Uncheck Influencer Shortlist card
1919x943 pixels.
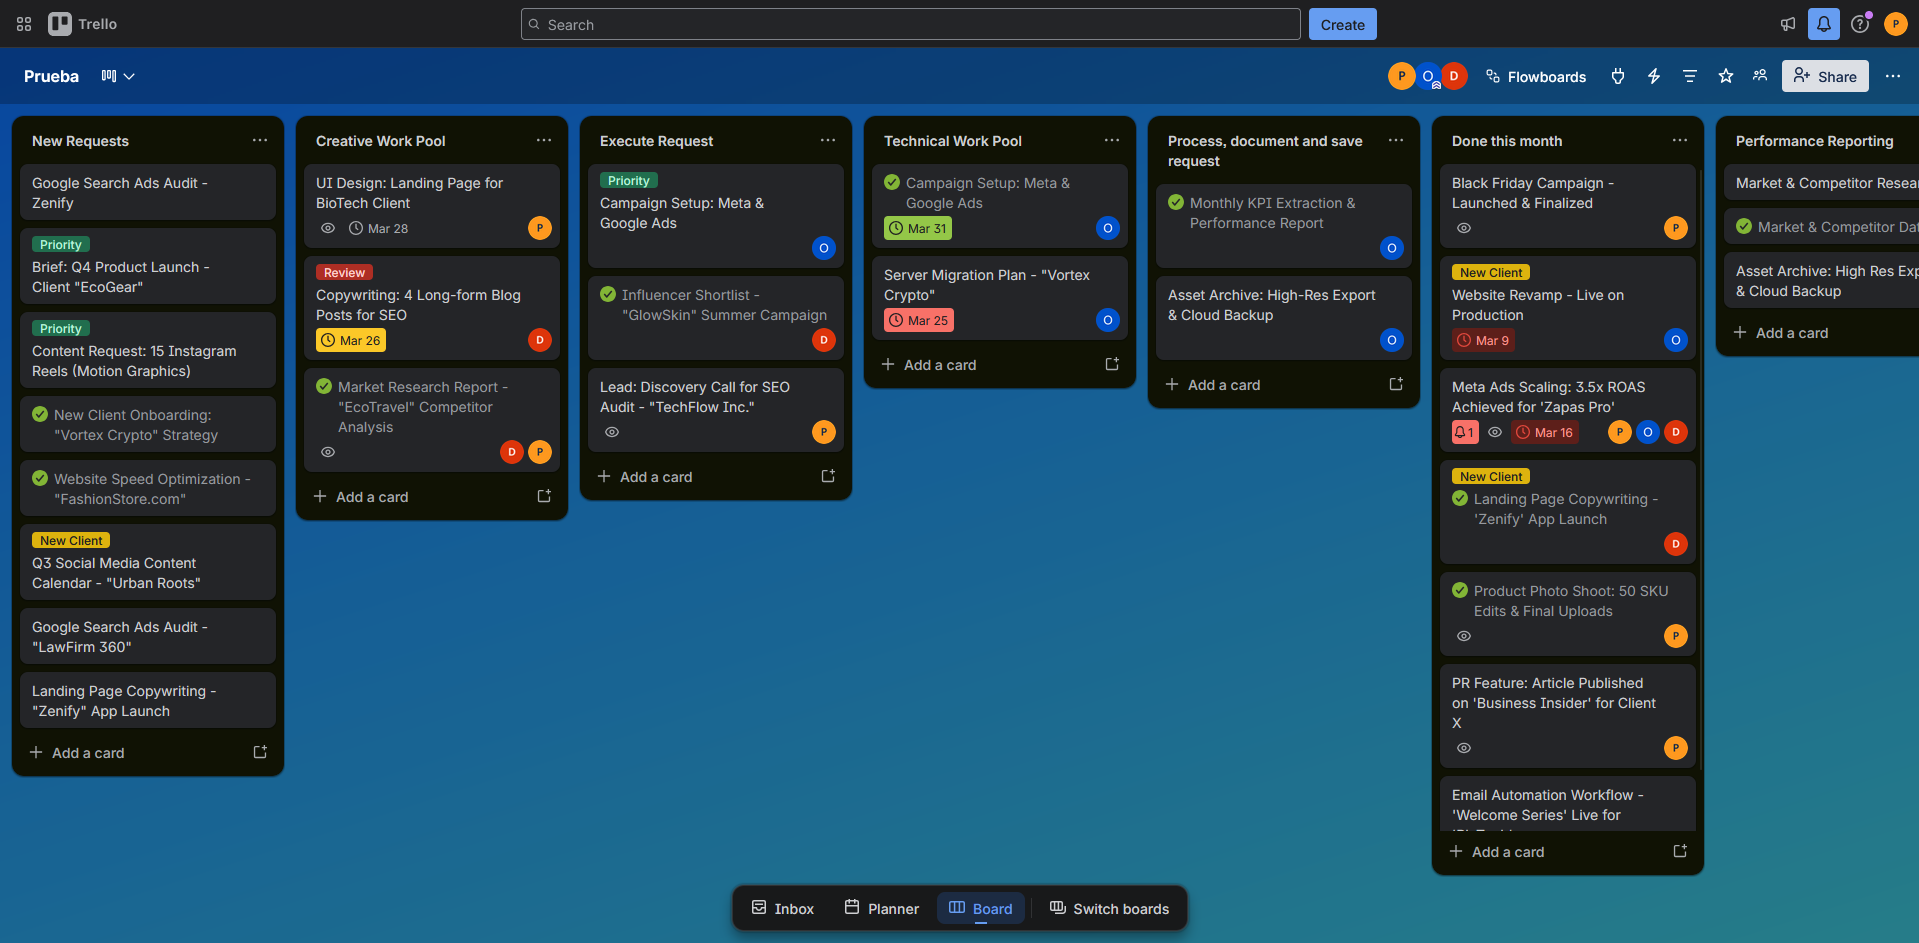pos(608,294)
